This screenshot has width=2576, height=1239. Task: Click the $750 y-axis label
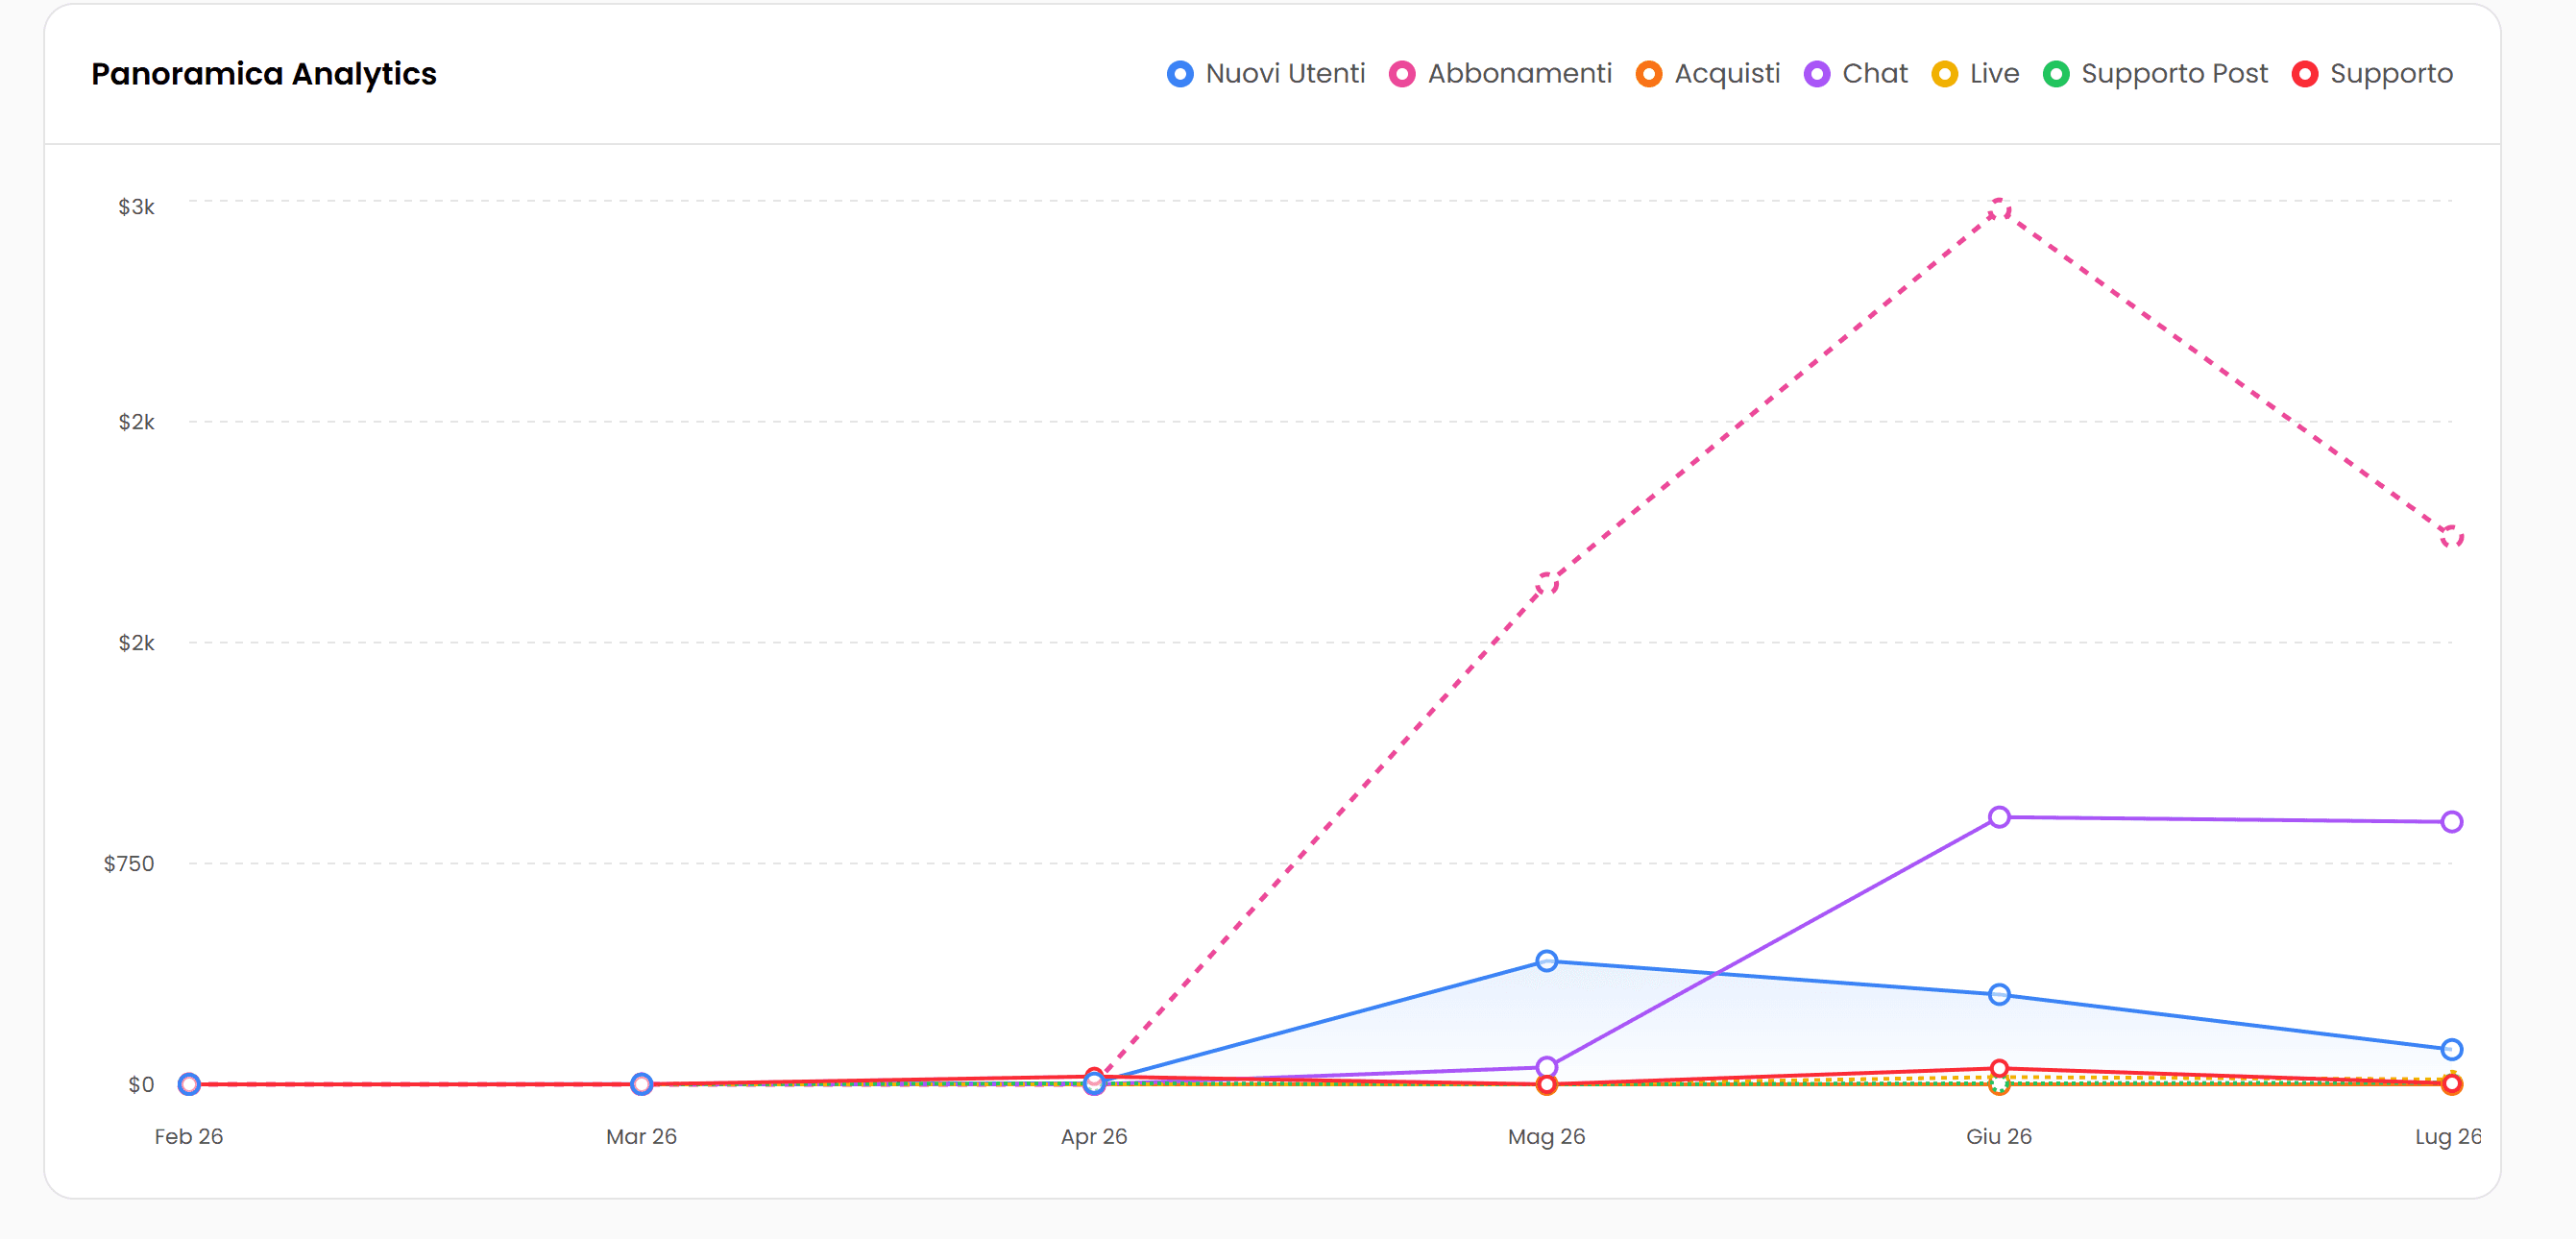pos(129,863)
